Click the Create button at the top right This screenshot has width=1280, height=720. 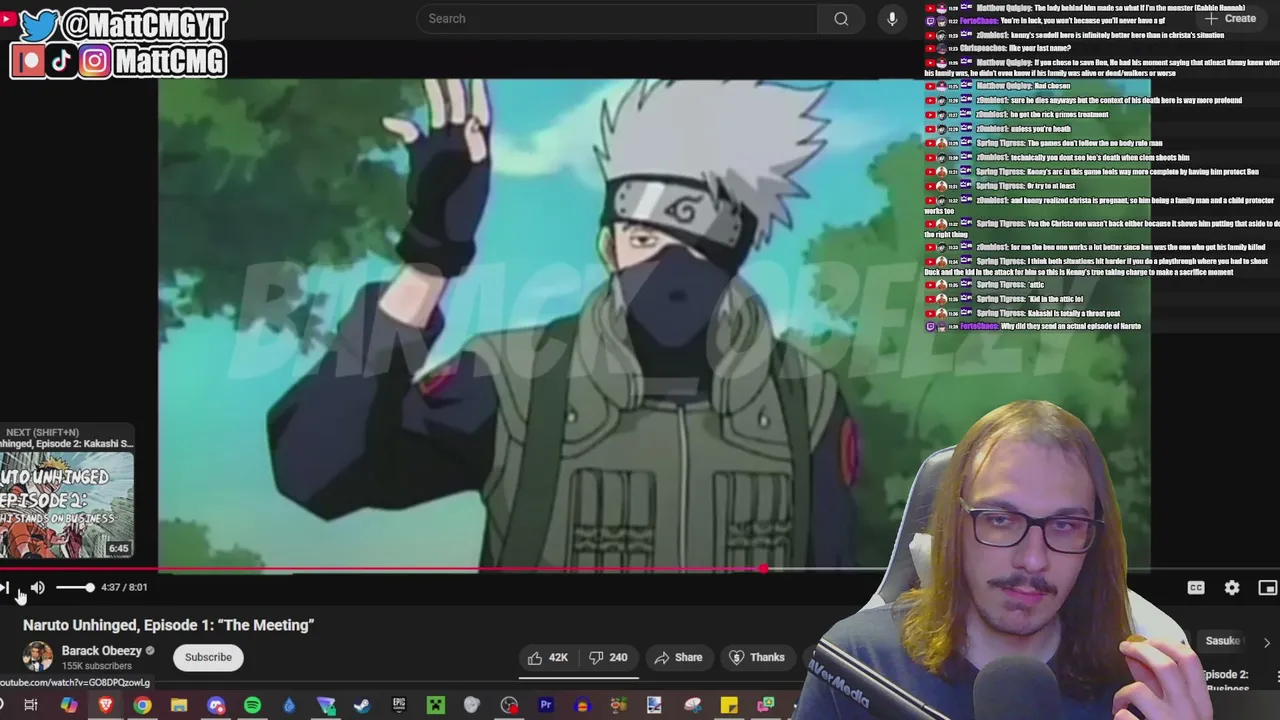coord(1230,18)
